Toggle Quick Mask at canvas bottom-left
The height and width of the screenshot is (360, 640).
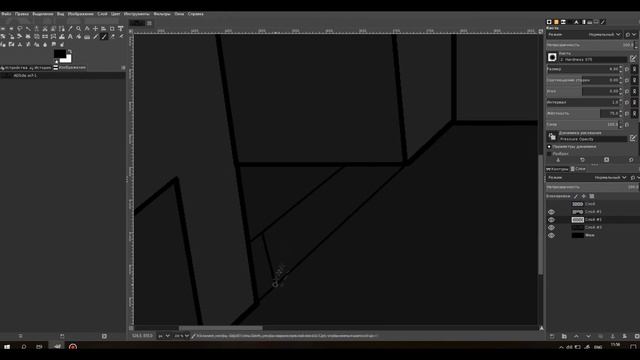click(x=131, y=328)
